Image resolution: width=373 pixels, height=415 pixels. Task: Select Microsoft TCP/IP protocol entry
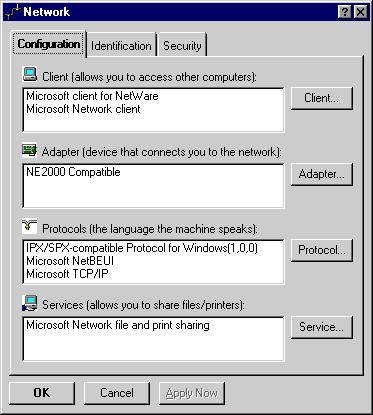(x=67, y=274)
